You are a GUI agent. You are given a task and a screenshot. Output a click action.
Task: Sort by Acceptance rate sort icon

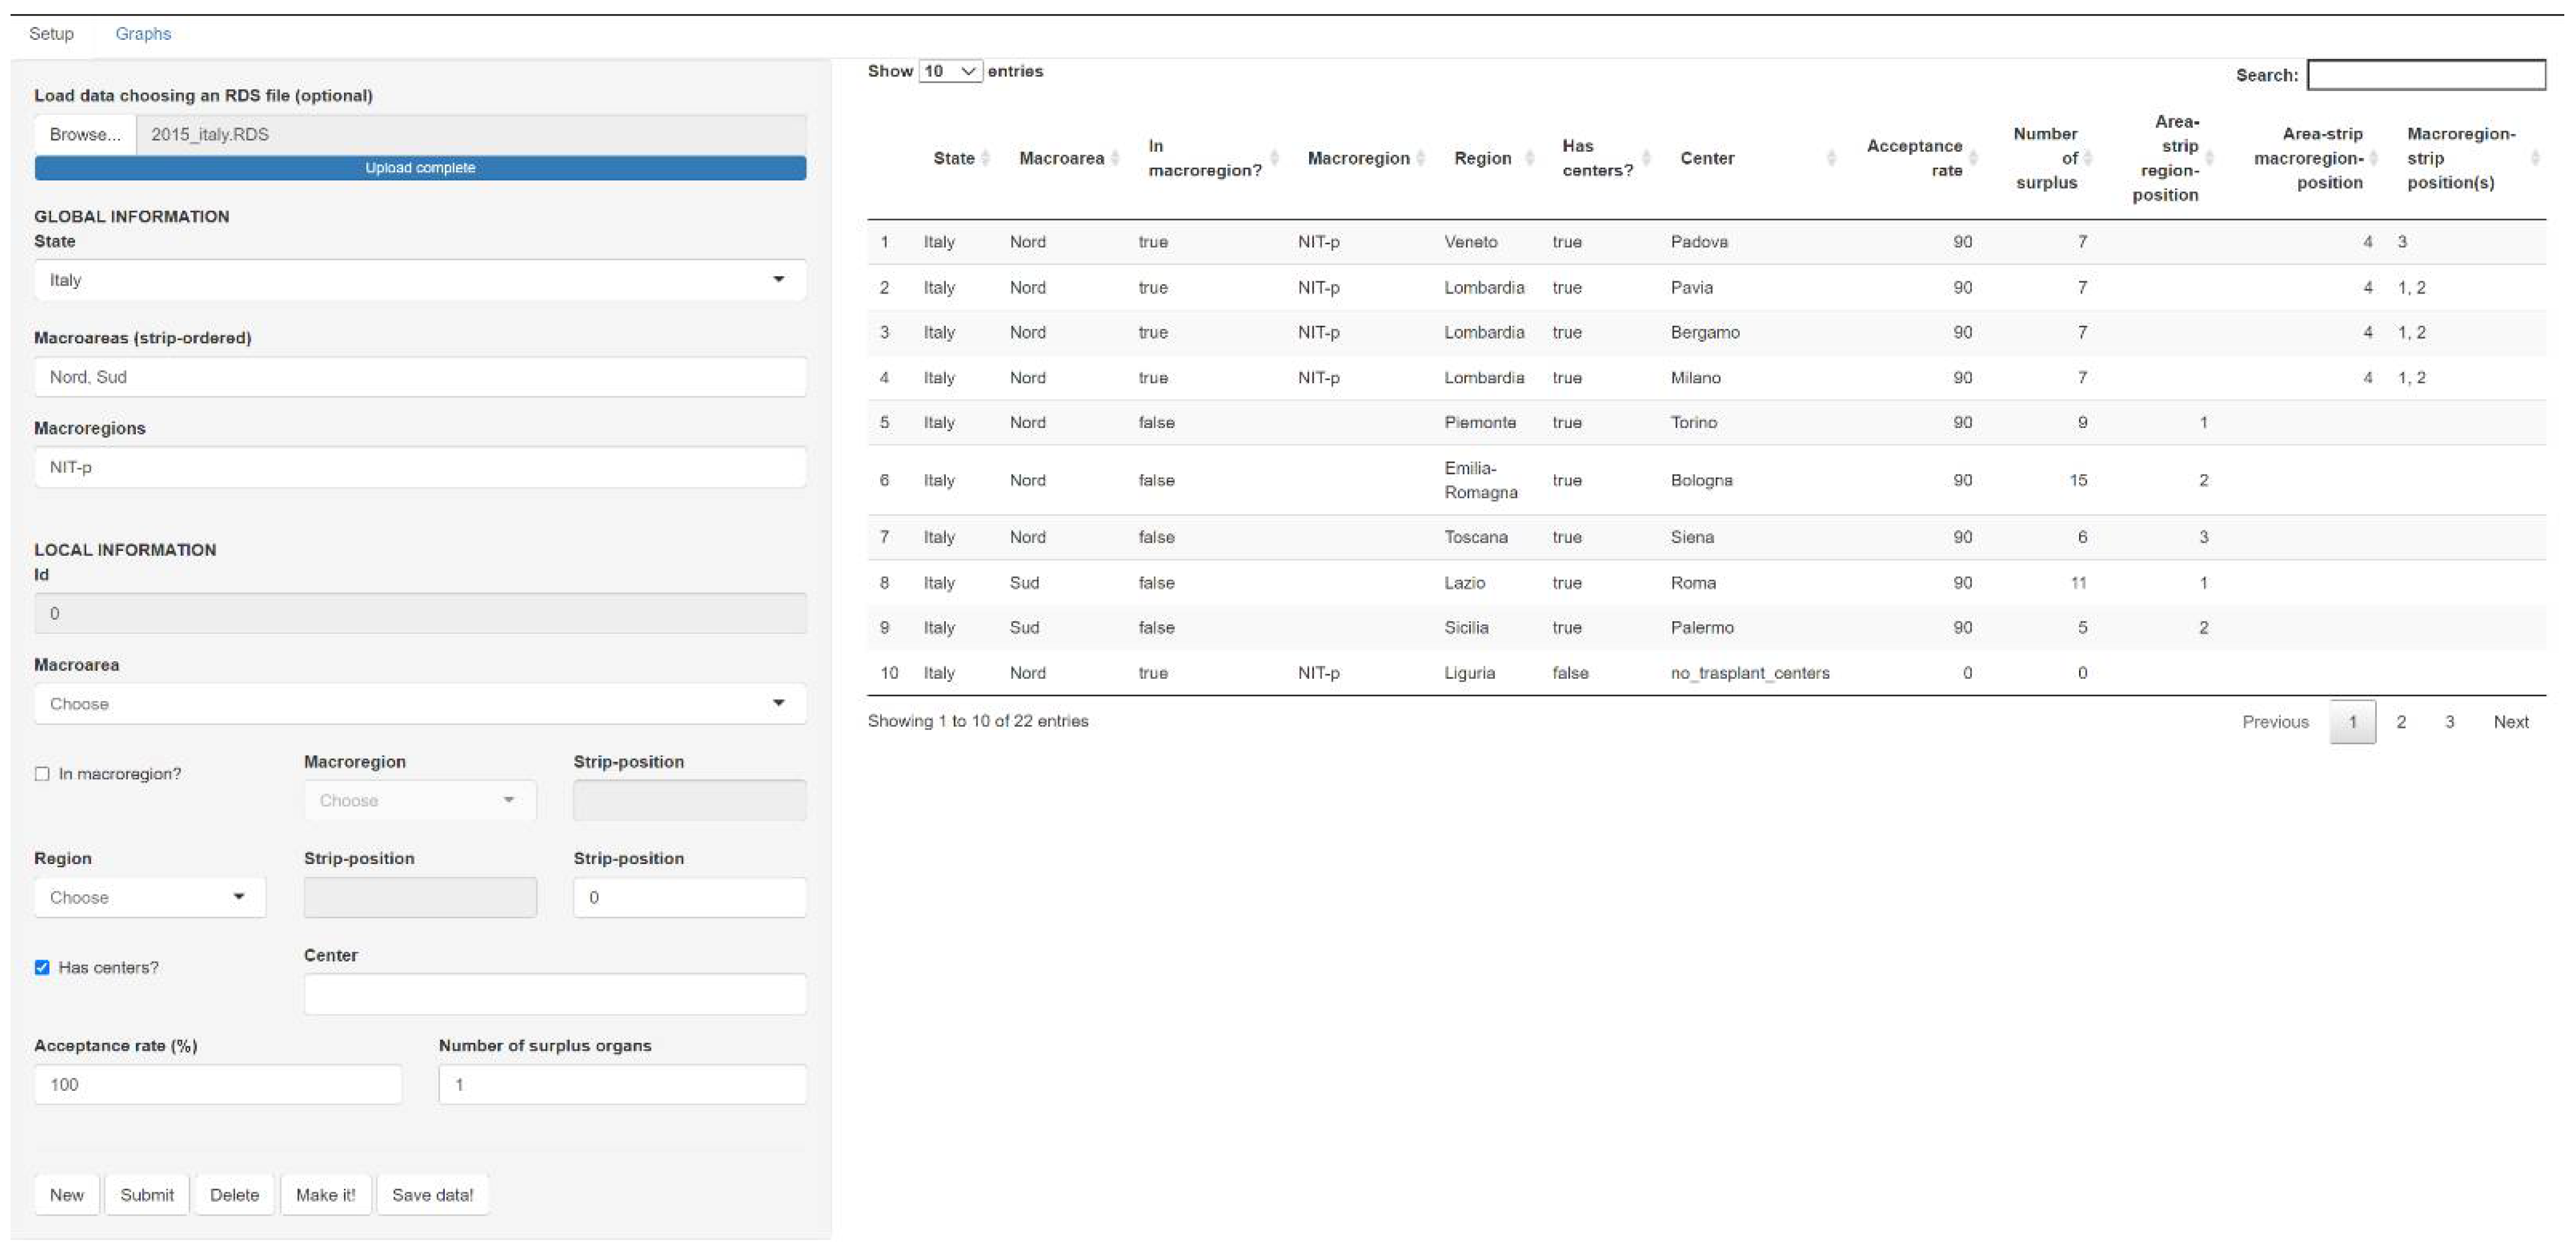point(1973,158)
